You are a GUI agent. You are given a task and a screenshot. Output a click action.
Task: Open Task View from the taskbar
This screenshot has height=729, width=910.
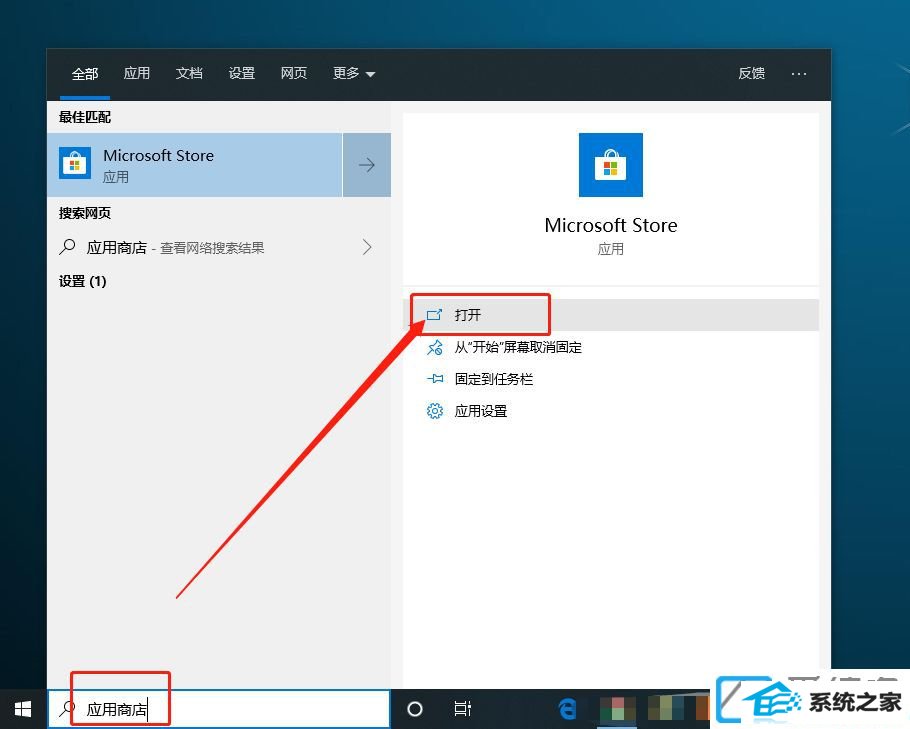[463, 709]
